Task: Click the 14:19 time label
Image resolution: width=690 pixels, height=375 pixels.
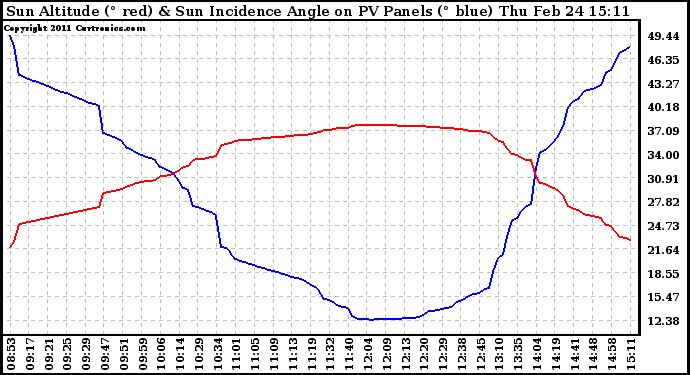Action: point(555,354)
